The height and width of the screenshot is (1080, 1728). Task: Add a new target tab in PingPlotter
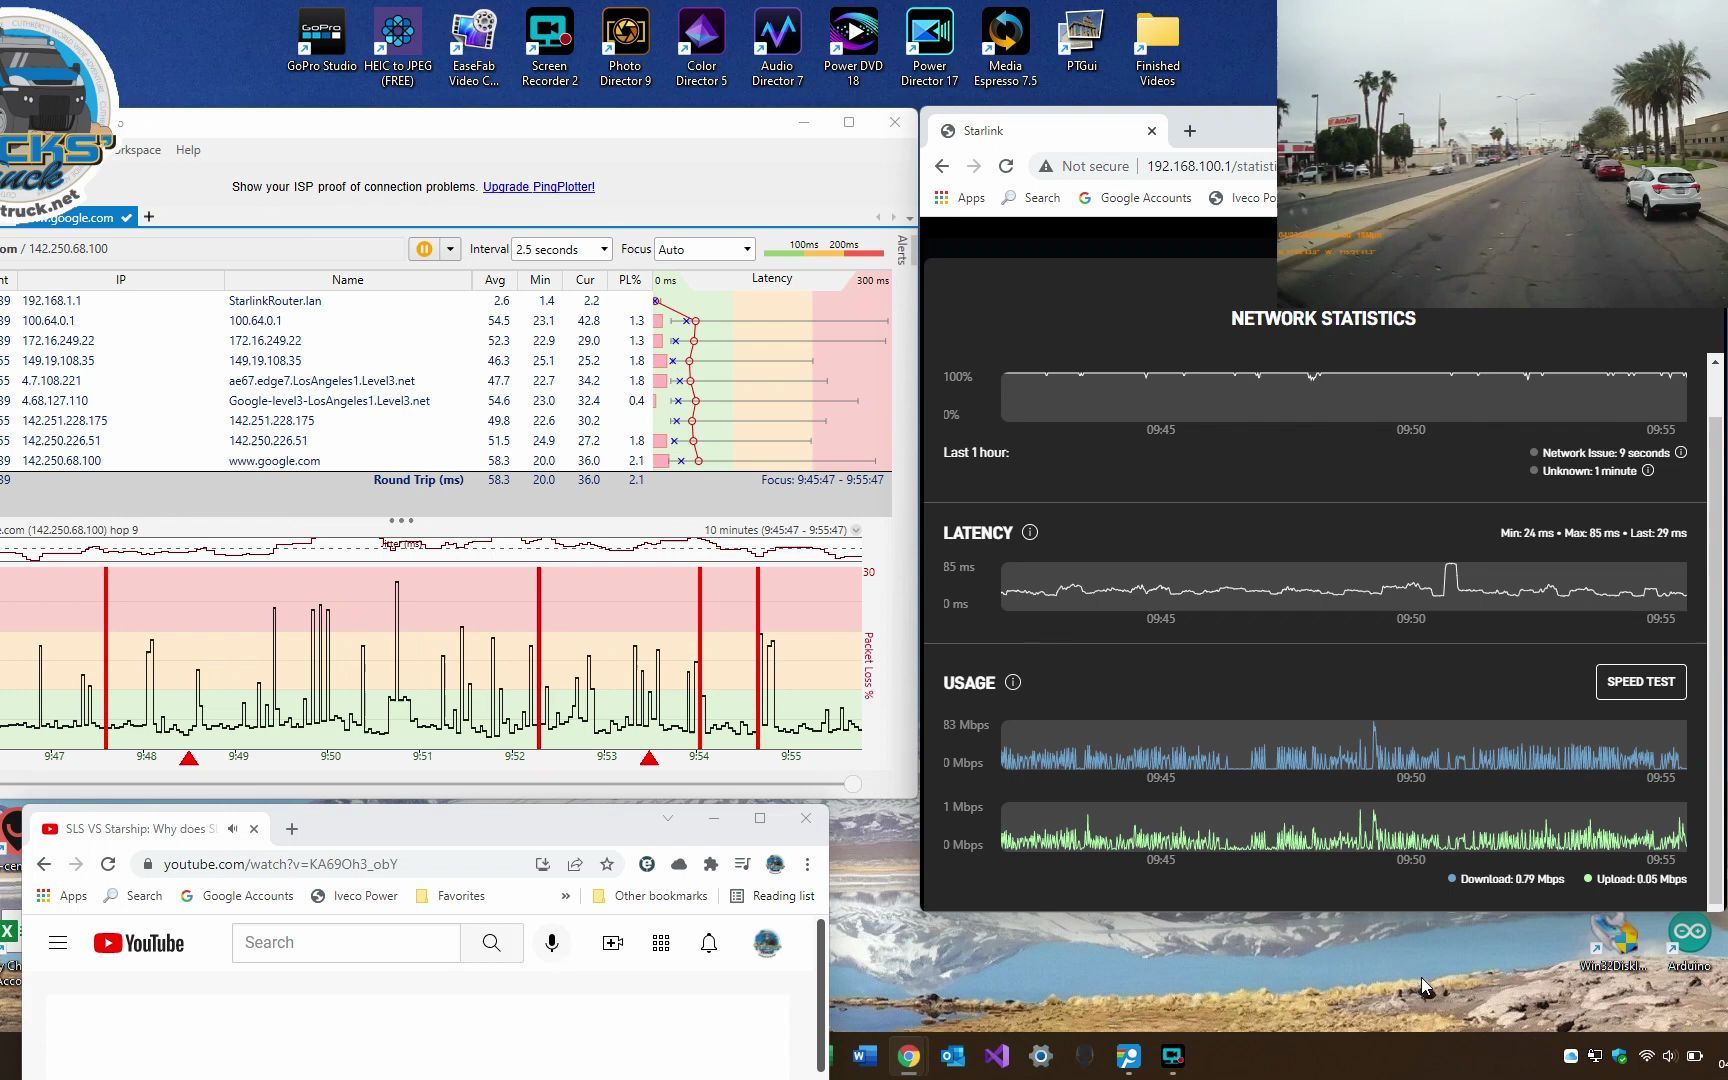click(149, 217)
